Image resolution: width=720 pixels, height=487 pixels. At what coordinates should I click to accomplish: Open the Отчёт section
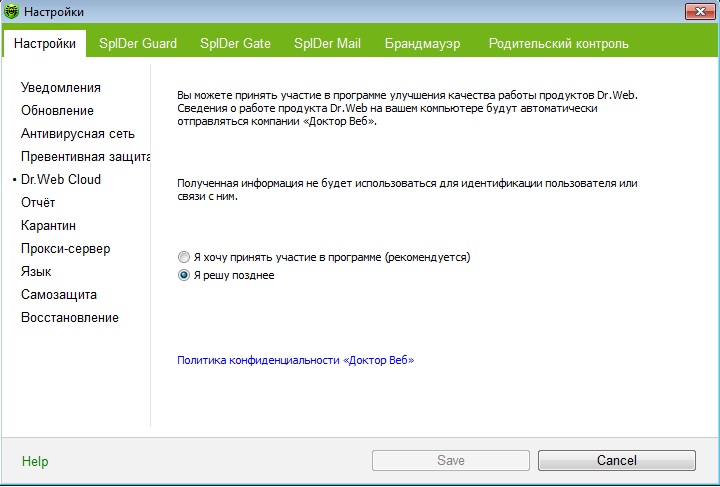(x=38, y=202)
